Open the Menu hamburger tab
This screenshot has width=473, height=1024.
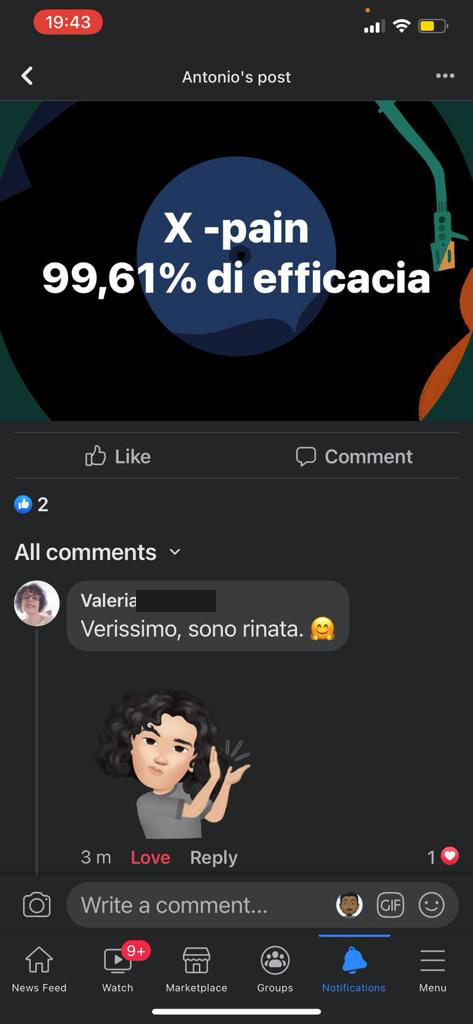432,970
